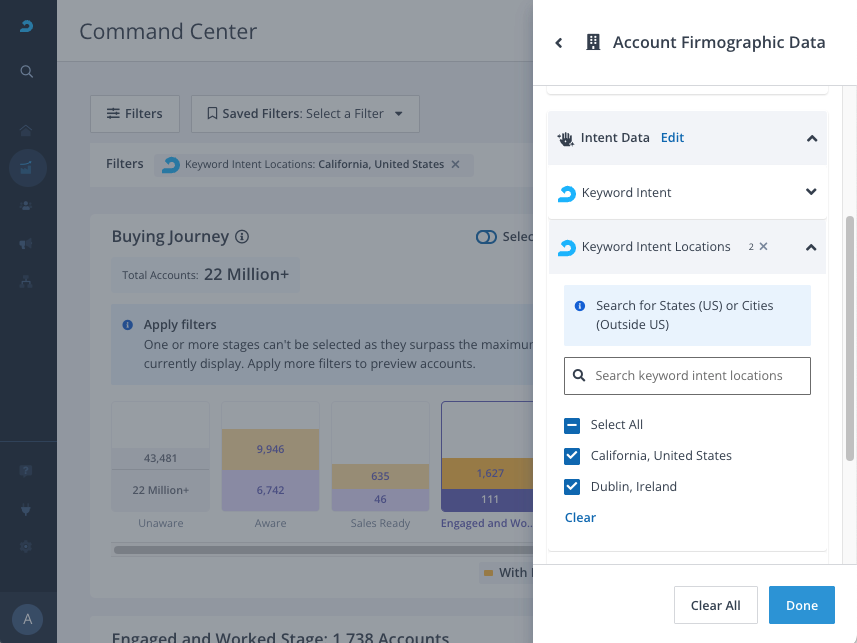Click the Clear link under locations
857x643 pixels.
pyautogui.click(x=580, y=517)
